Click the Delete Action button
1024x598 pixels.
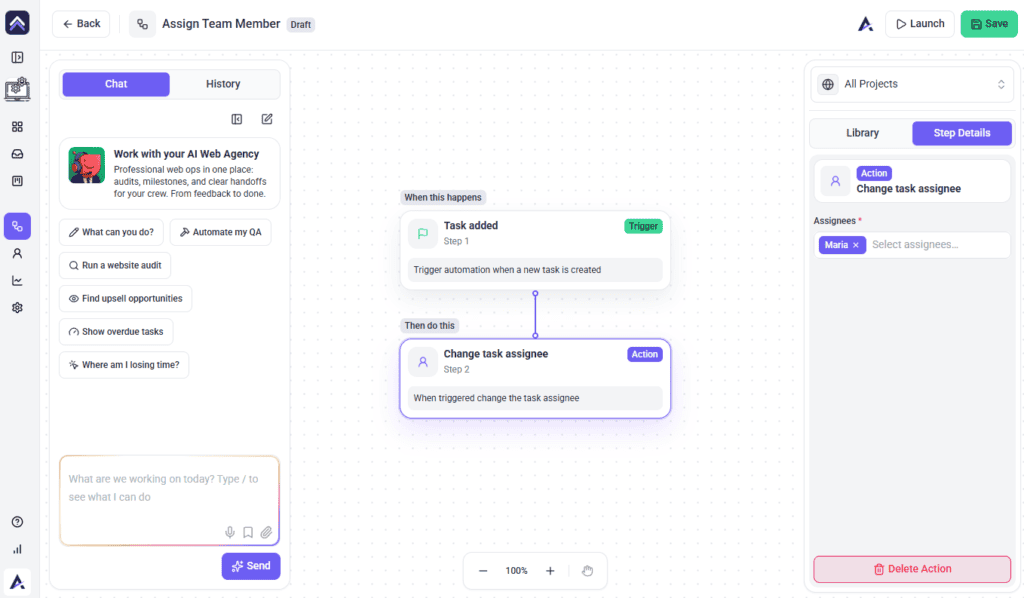[x=912, y=569]
